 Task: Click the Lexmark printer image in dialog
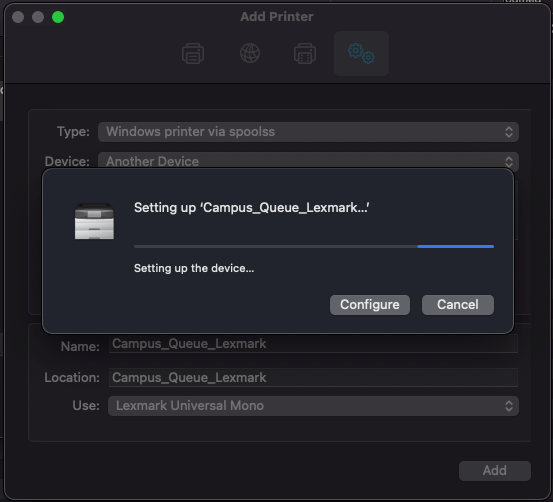[x=94, y=221]
